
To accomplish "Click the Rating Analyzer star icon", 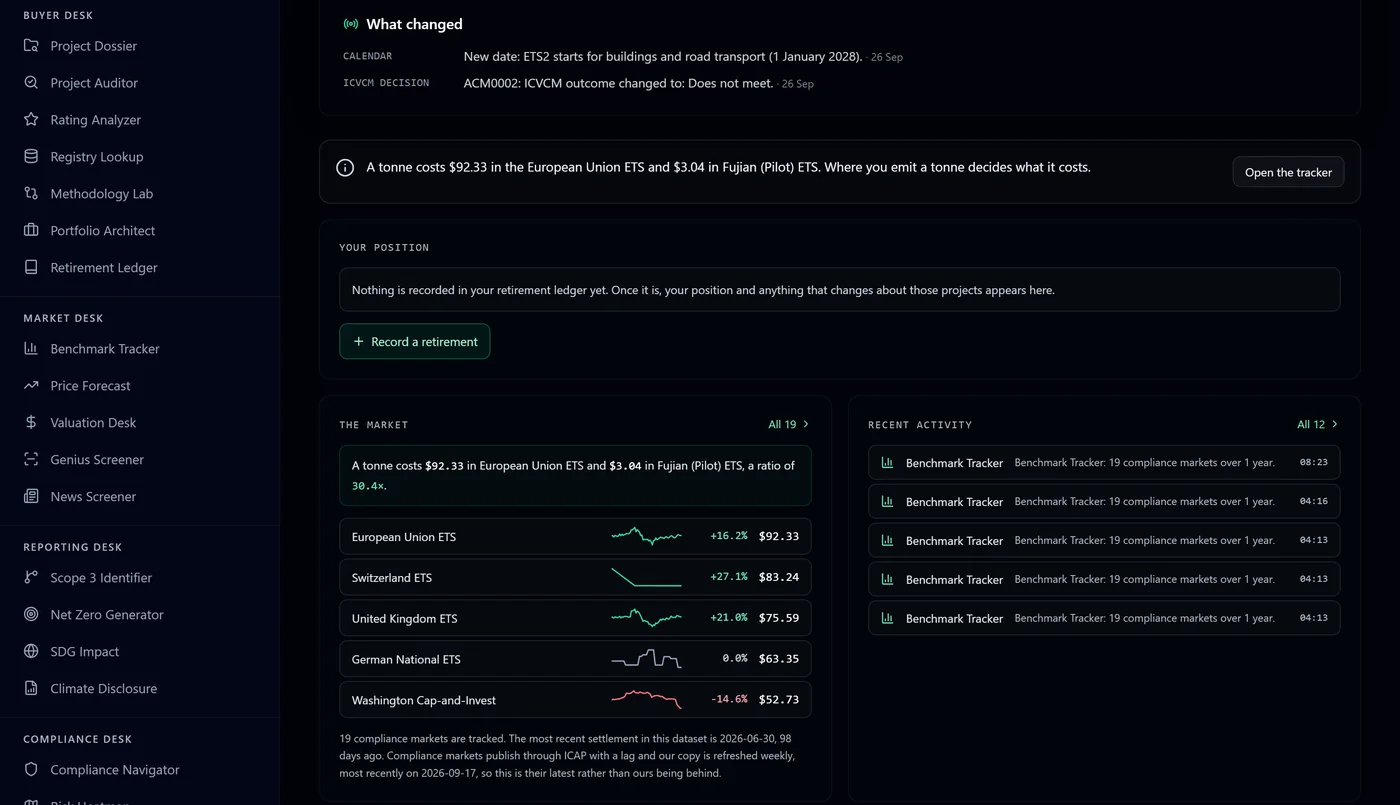I will click(x=31, y=119).
